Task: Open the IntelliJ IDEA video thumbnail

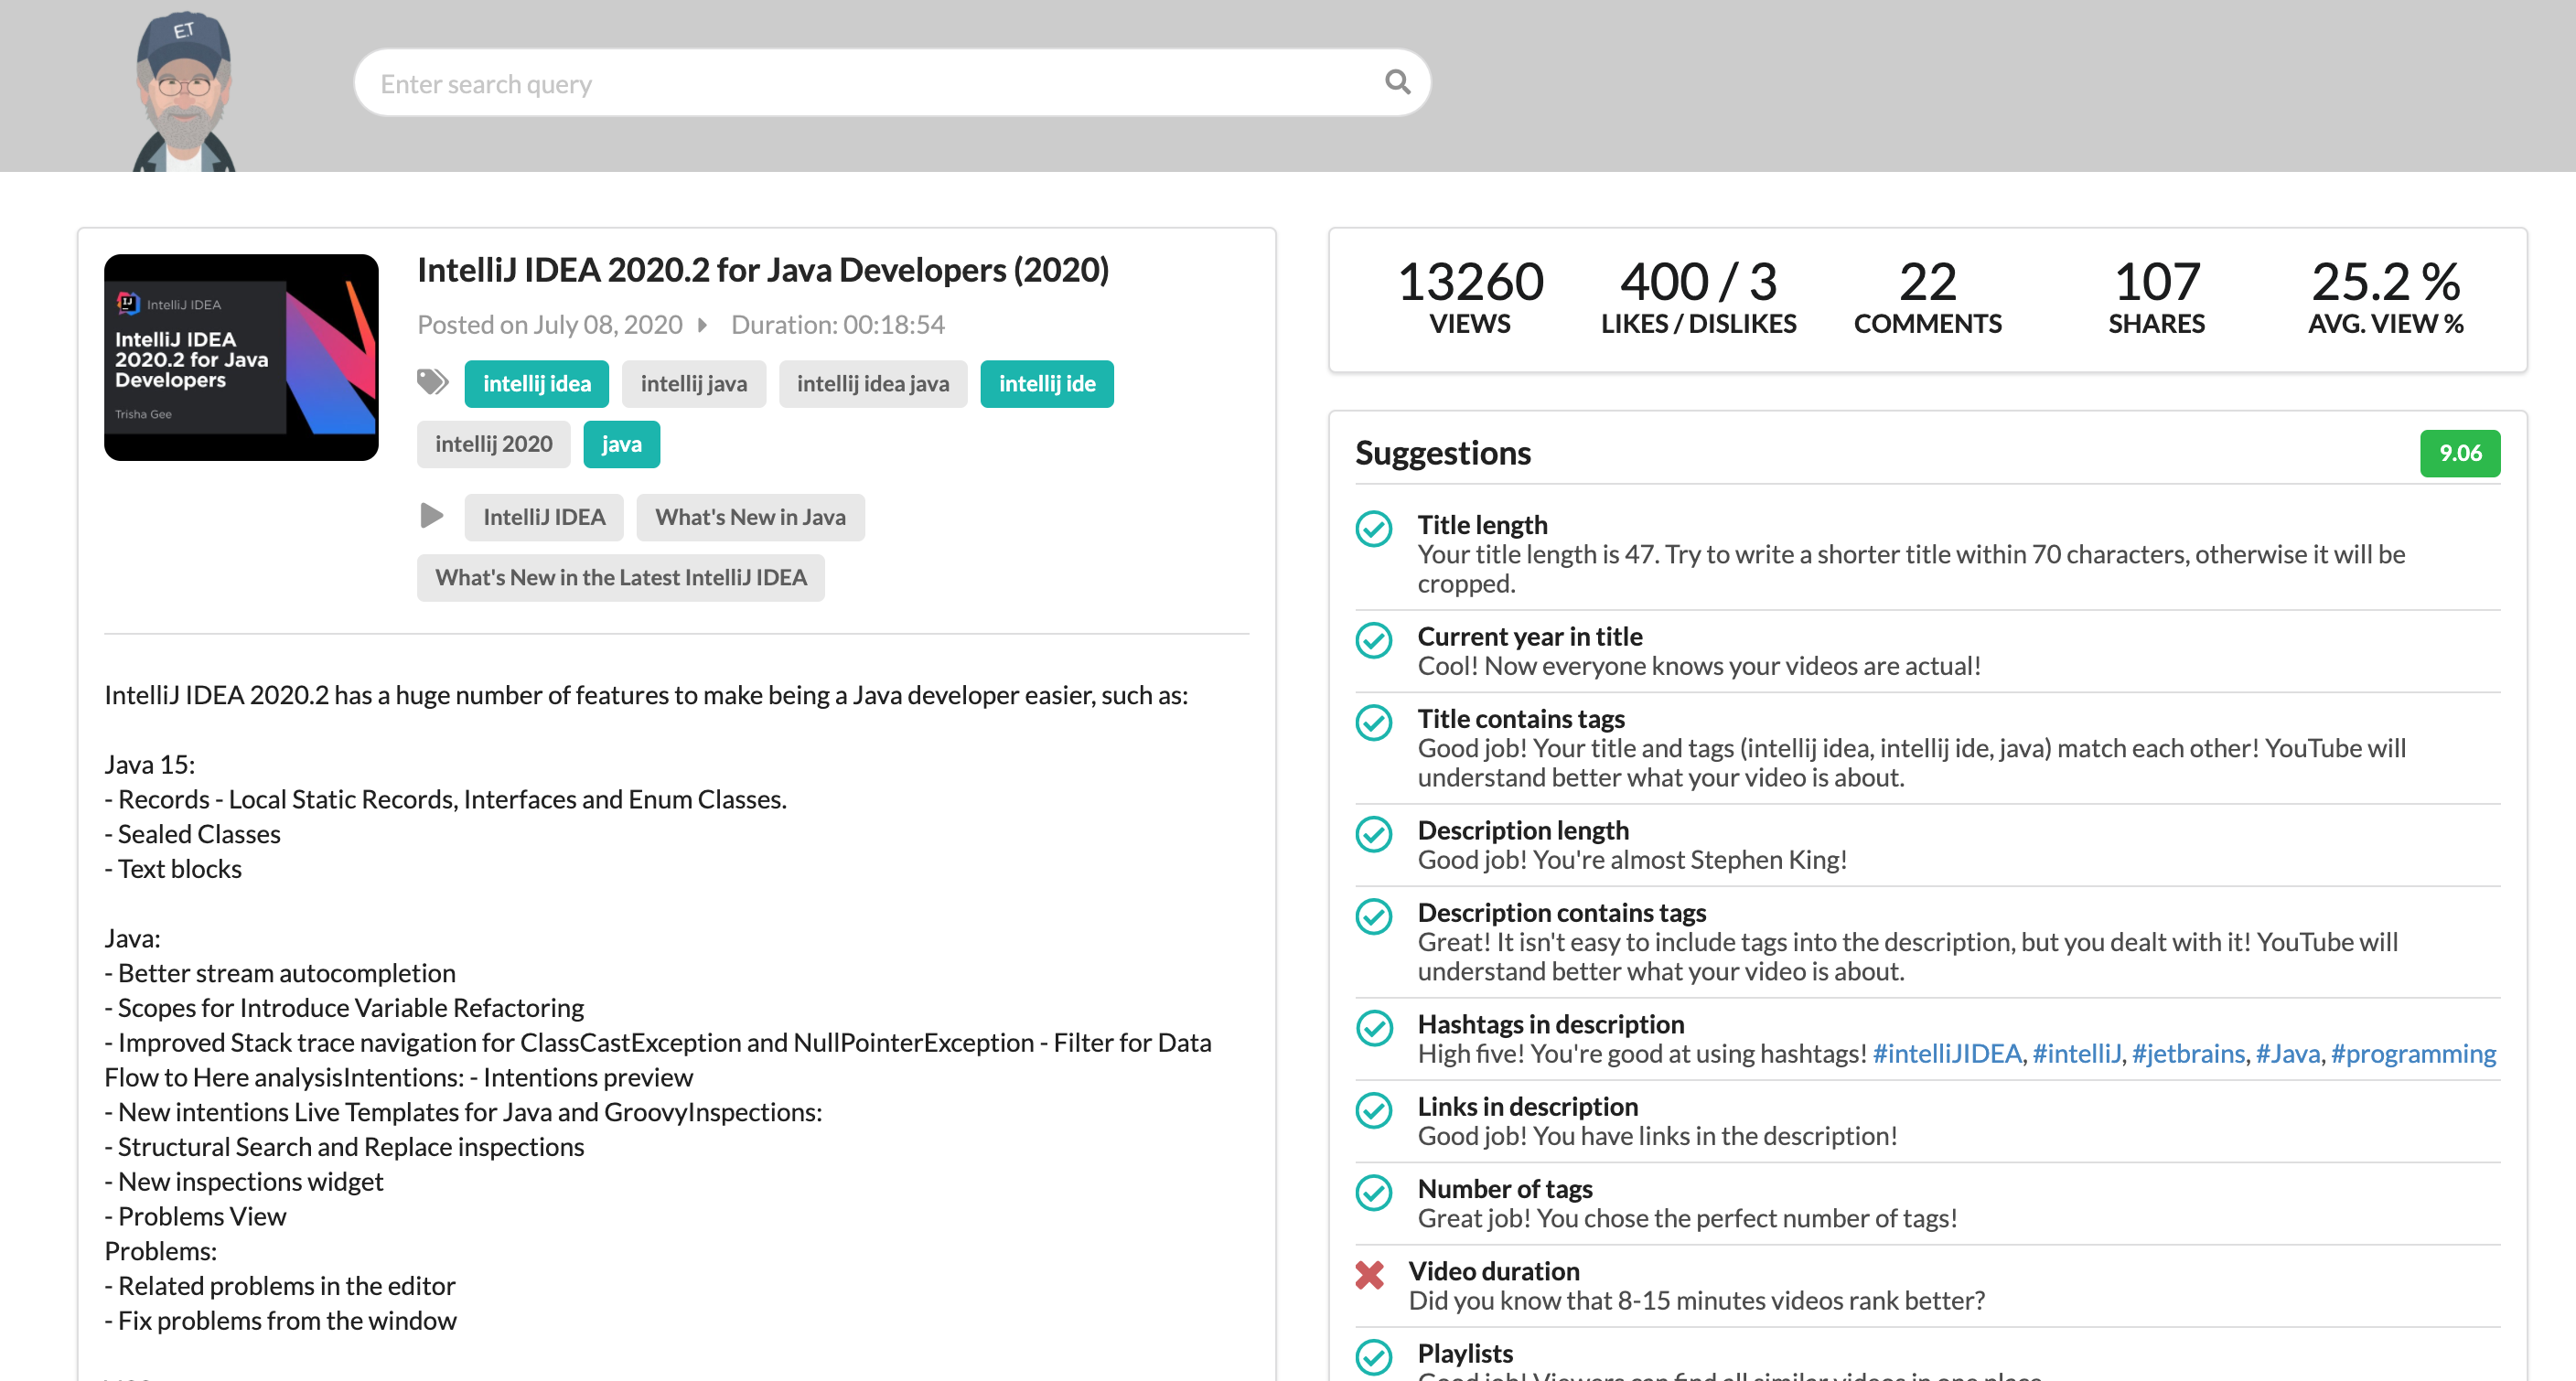Action: (x=241, y=357)
